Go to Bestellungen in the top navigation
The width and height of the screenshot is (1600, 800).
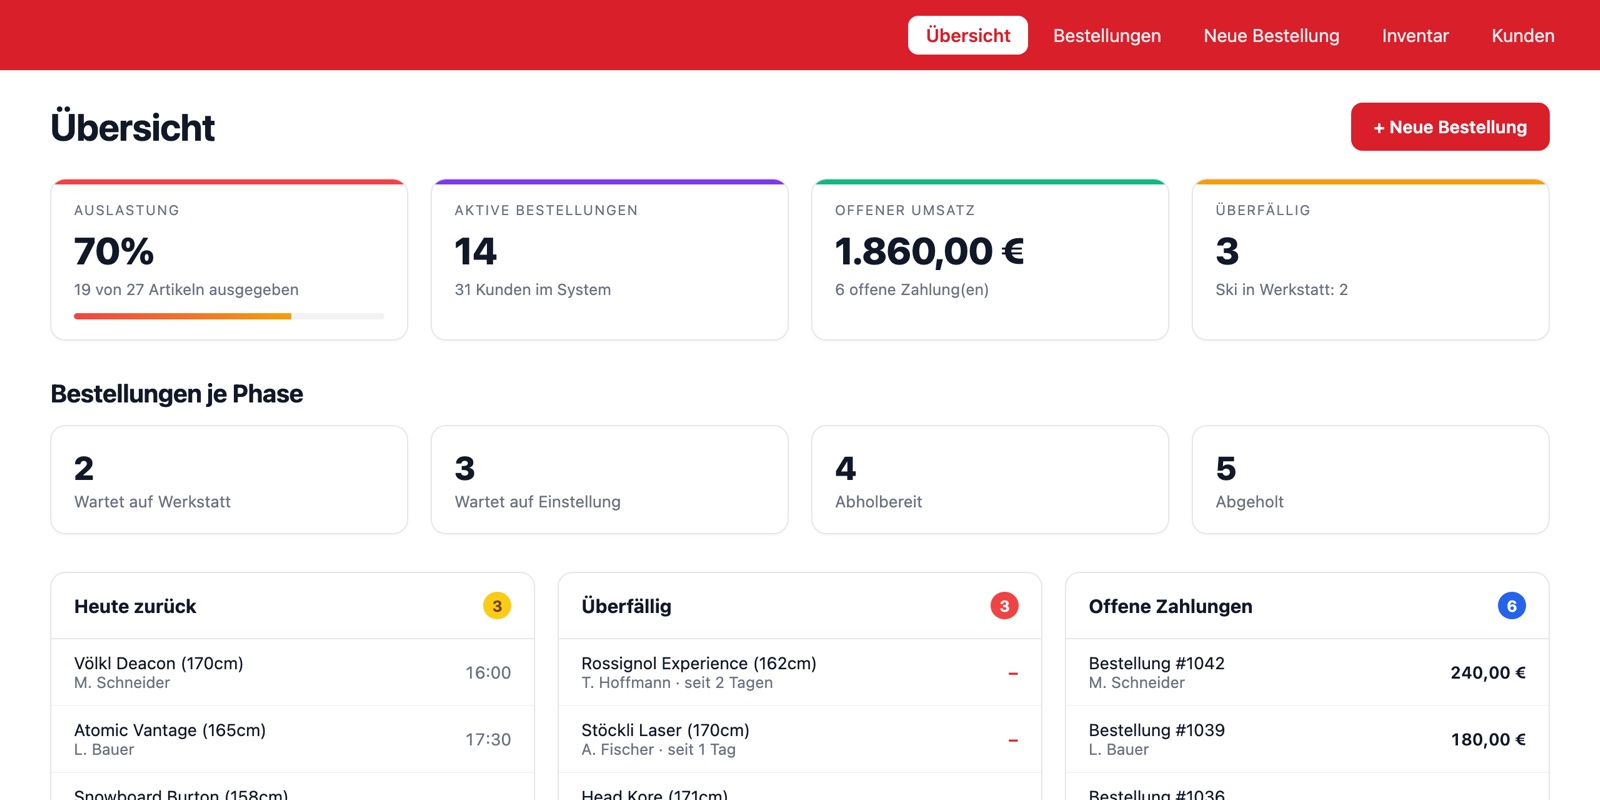click(1107, 35)
